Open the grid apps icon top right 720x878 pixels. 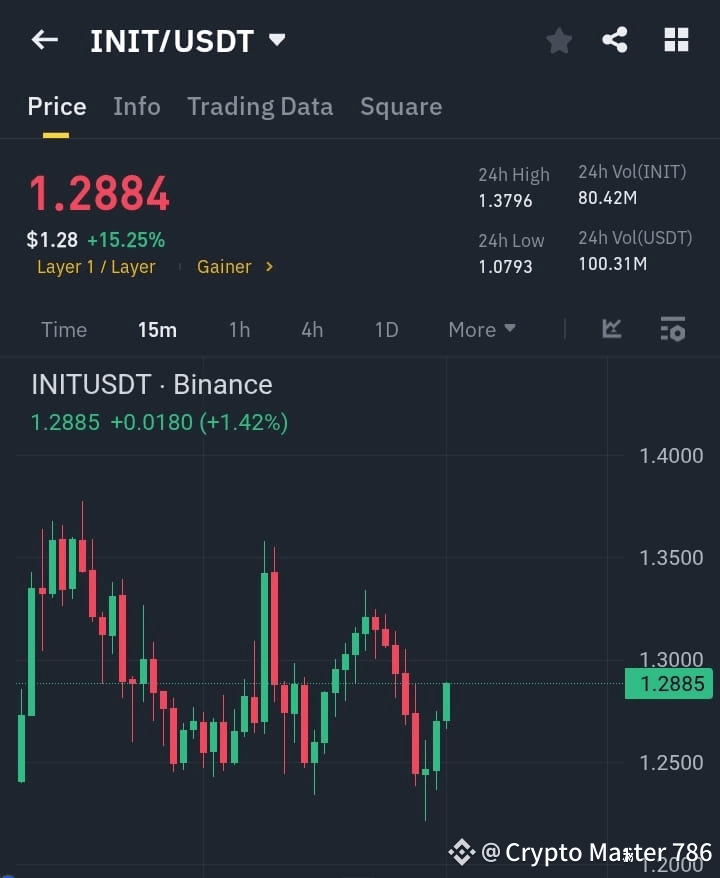676,40
